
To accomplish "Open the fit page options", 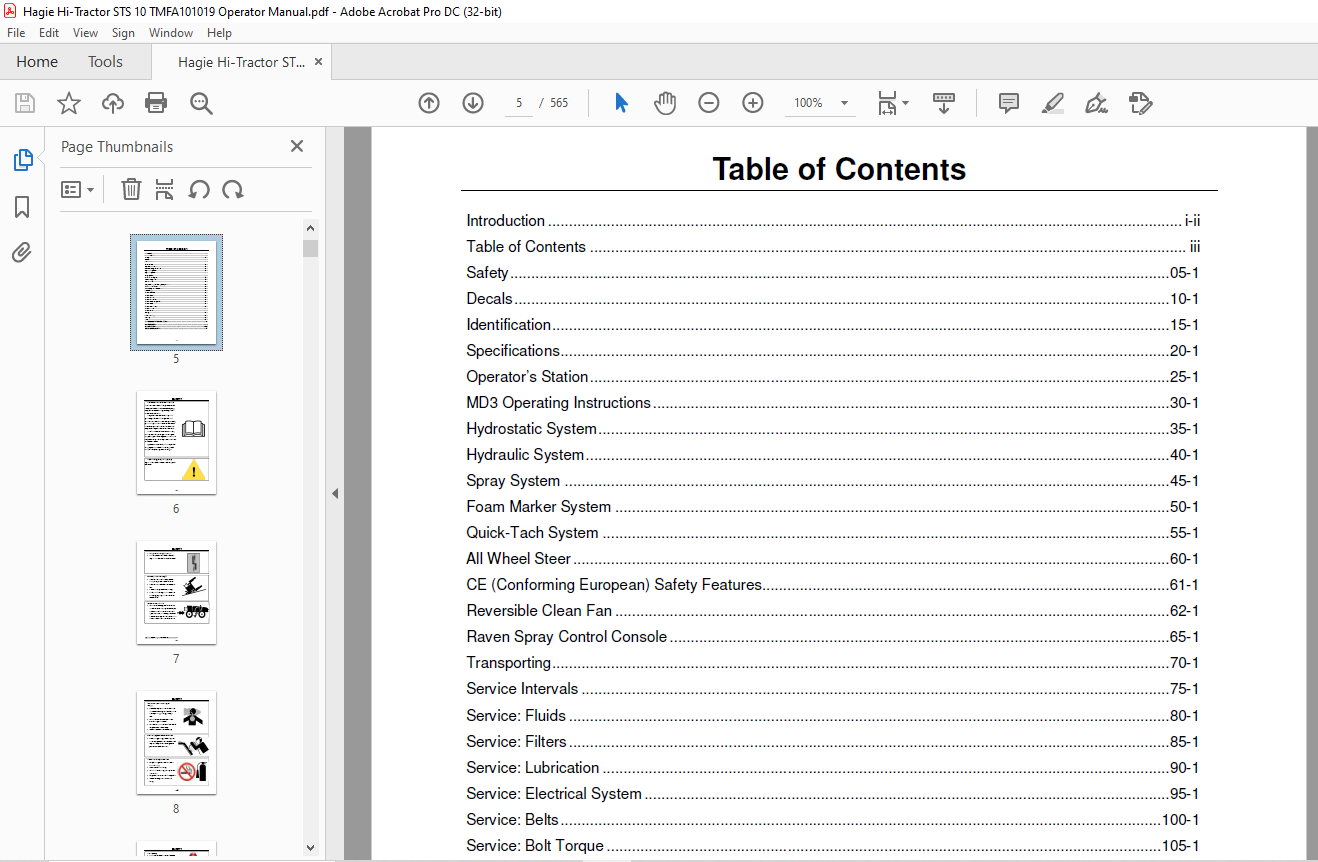I will [x=892, y=103].
